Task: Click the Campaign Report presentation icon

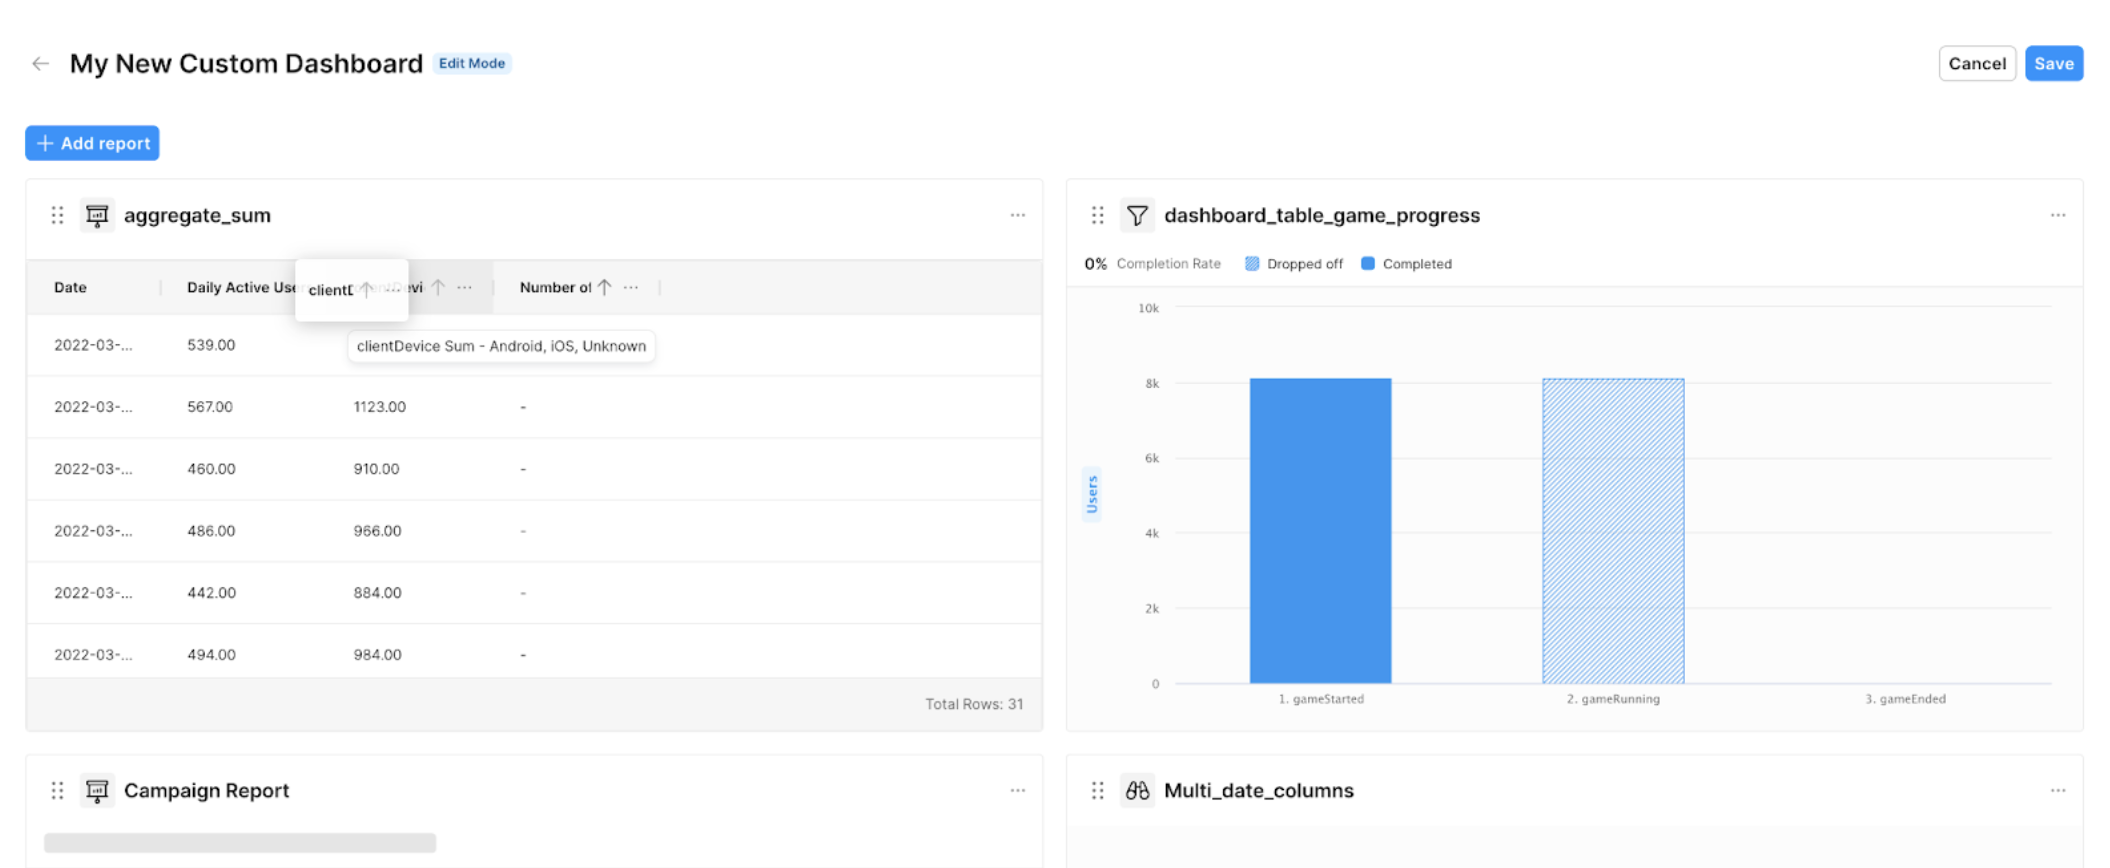Action: click(x=97, y=791)
